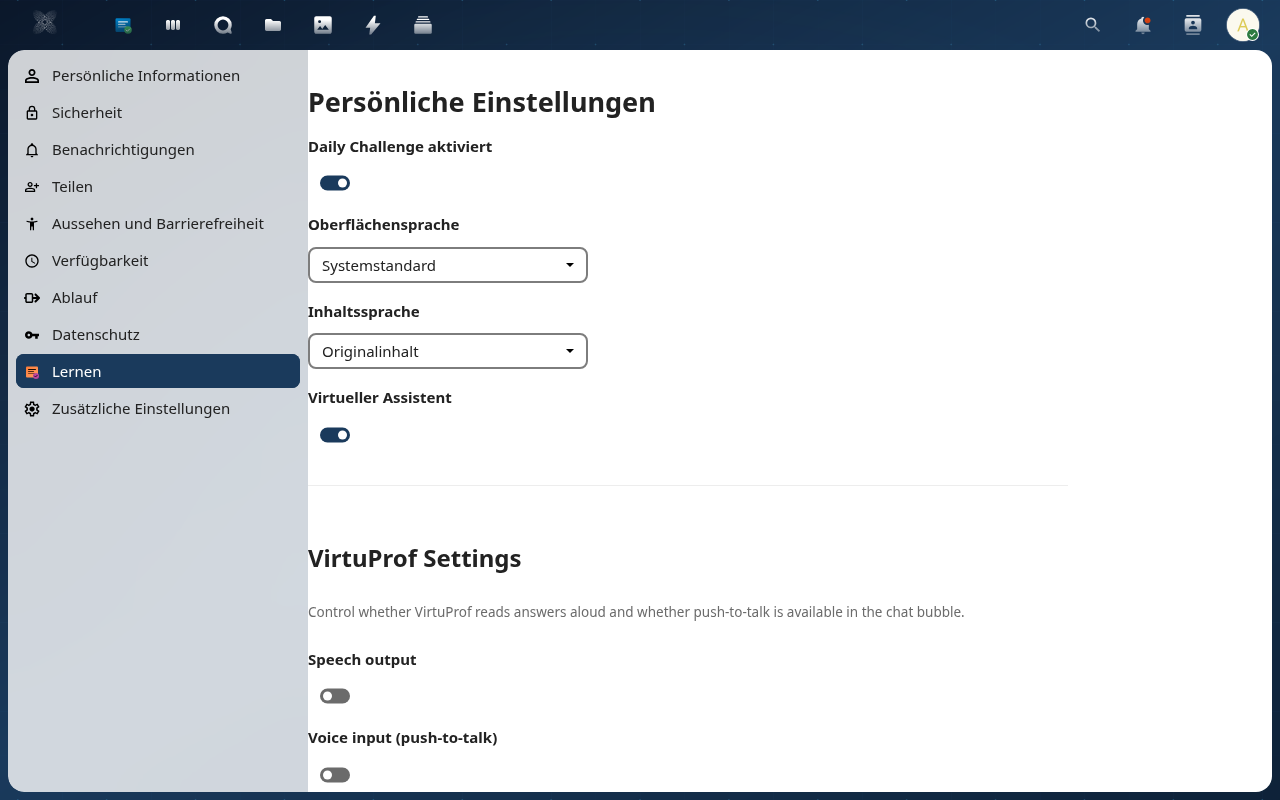Open the Activity lightning icon
Viewport: 1280px width, 800px height.
coord(372,25)
